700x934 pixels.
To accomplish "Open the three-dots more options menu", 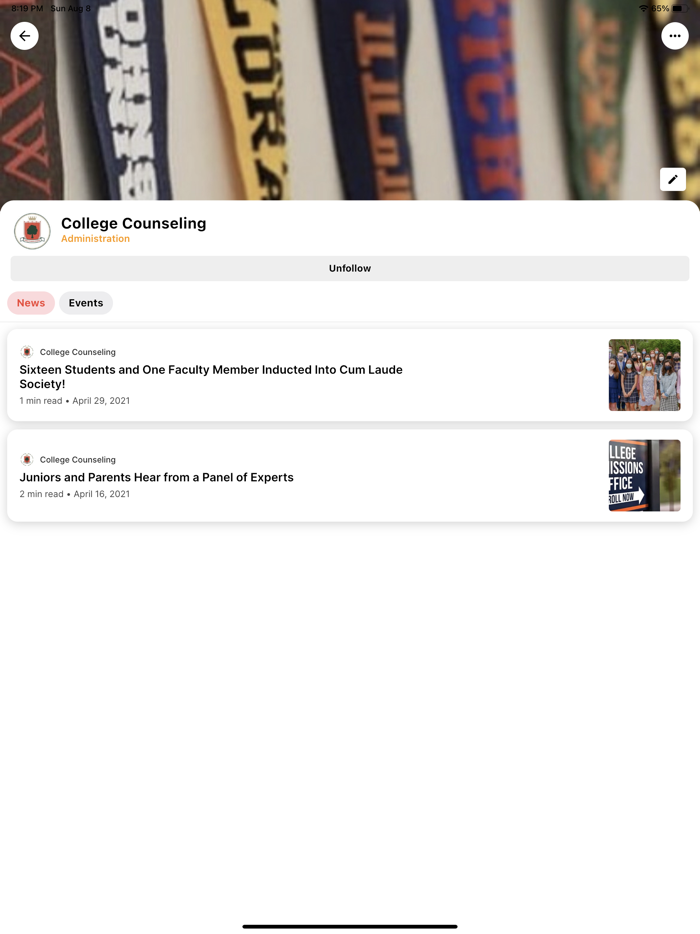I will [674, 36].
